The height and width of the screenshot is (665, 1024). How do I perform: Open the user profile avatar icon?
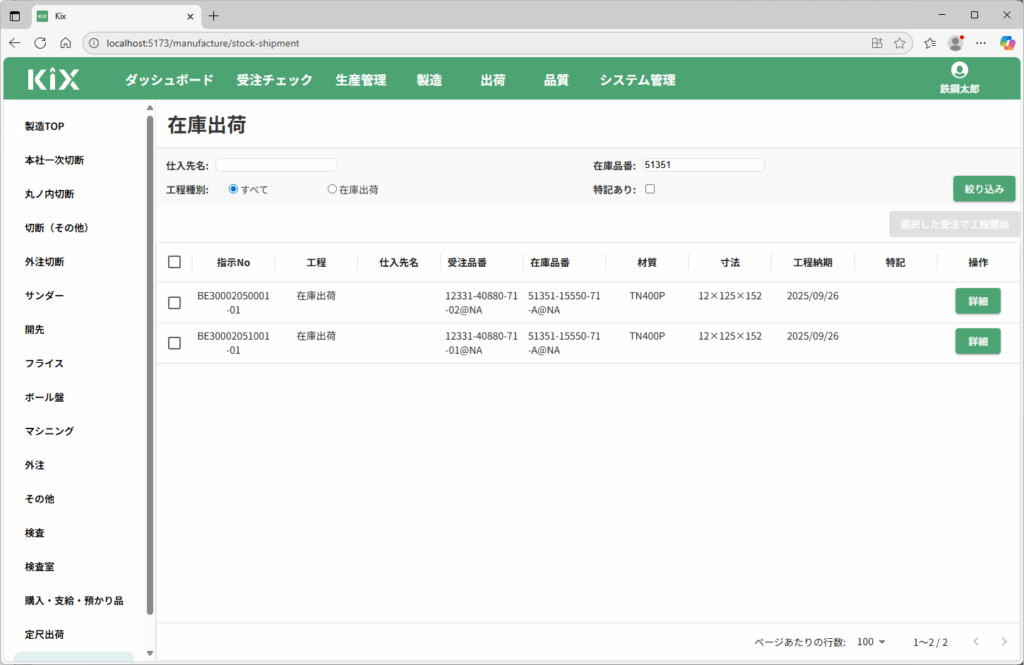pos(959,70)
